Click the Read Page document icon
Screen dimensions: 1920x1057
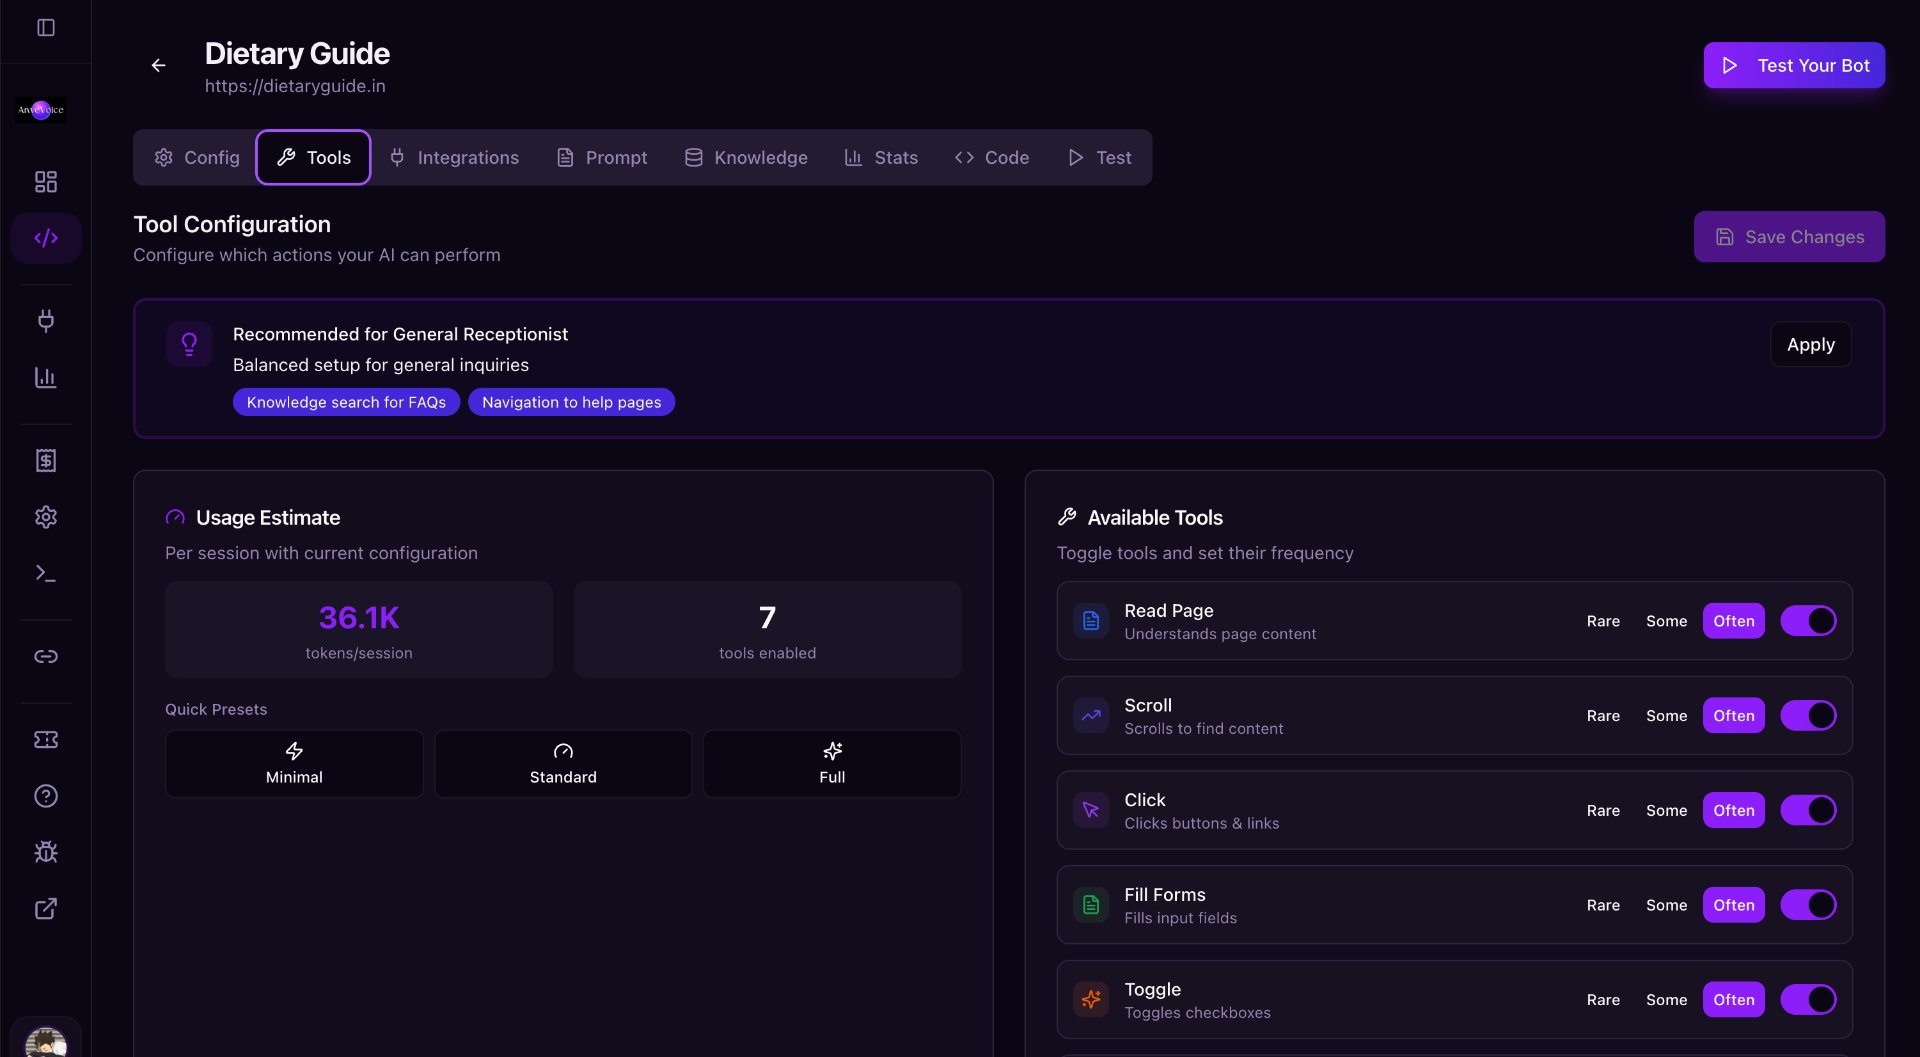[x=1091, y=621]
